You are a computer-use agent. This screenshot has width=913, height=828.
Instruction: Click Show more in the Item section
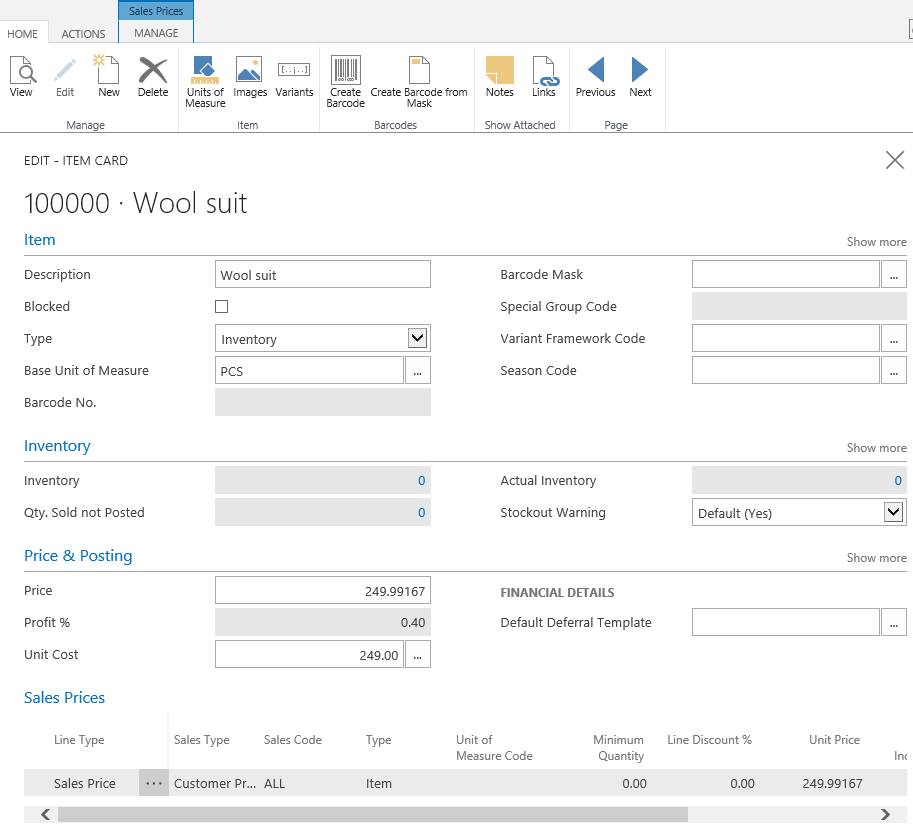(876, 242)
